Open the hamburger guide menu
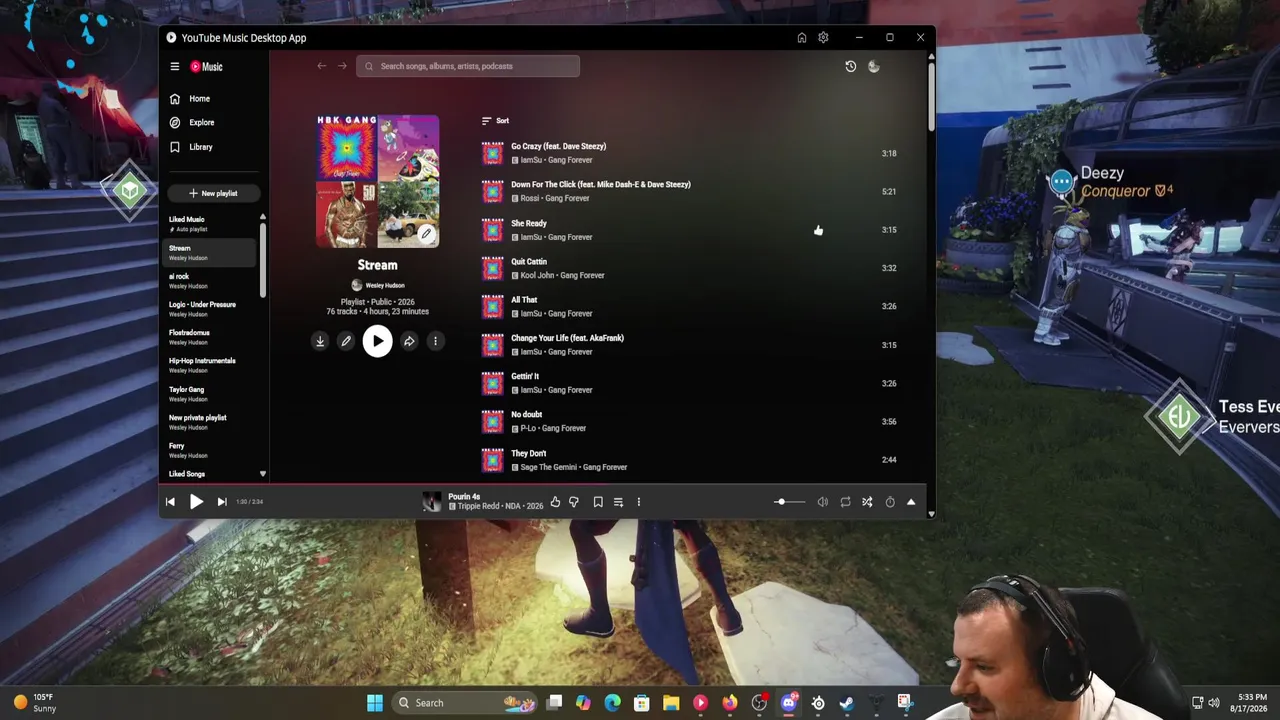 click(174, 67)
